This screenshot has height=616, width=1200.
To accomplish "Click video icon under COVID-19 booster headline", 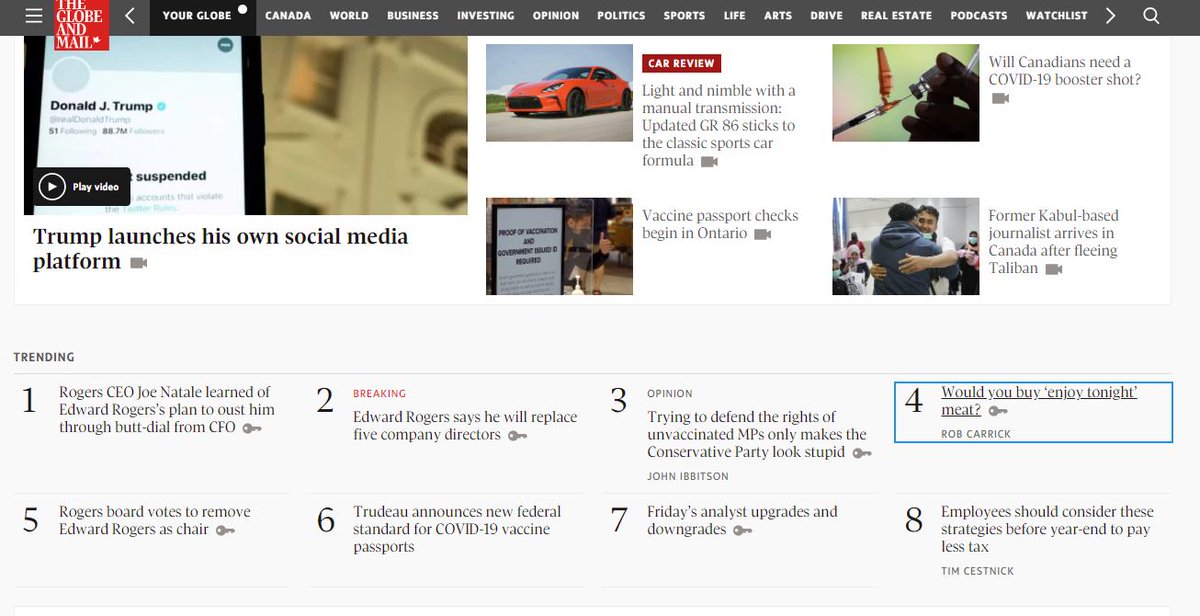I will pyautogui.click(x=1000, y=98).
